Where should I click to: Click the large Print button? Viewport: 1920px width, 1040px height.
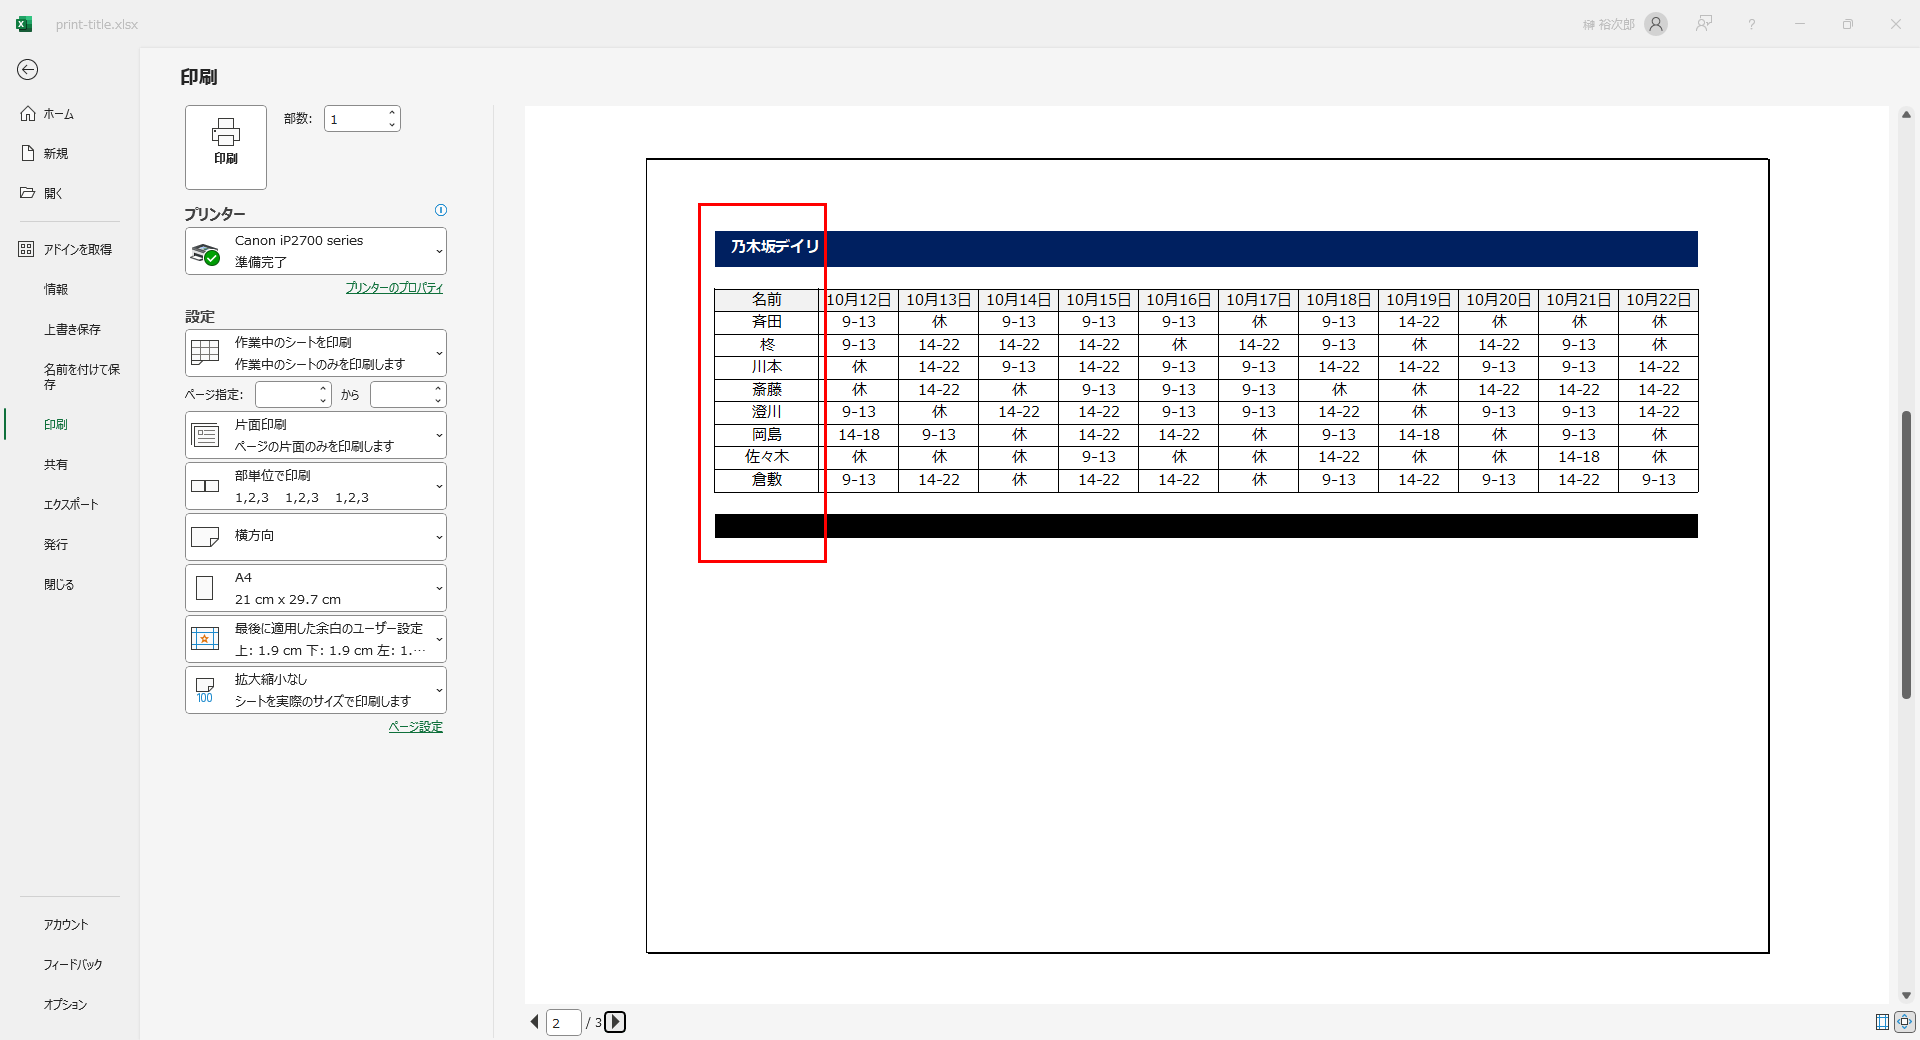point(226,147)
